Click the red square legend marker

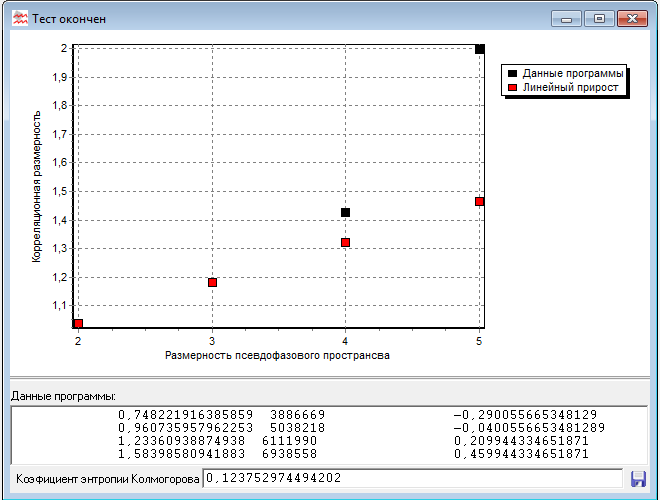coord(513,87)
